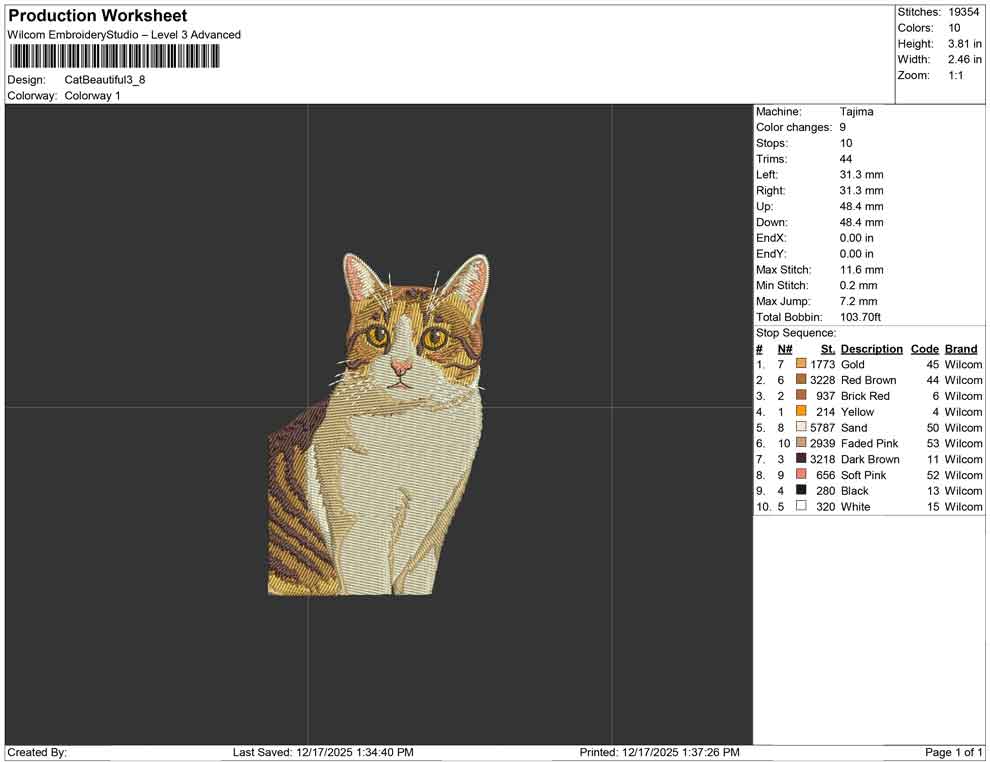990x762 pixels.
Task: Click the White color swatch
Action: click(x=801, y=507)
